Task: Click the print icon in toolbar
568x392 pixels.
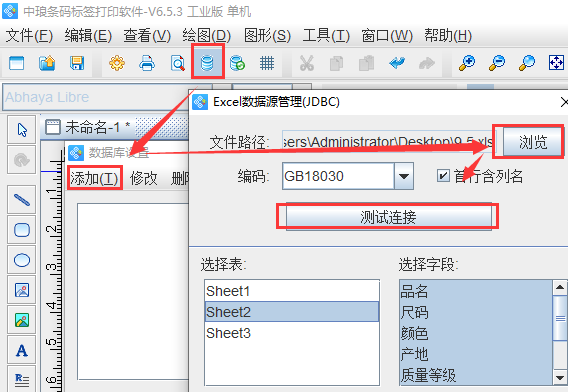Action: point(147,63)
